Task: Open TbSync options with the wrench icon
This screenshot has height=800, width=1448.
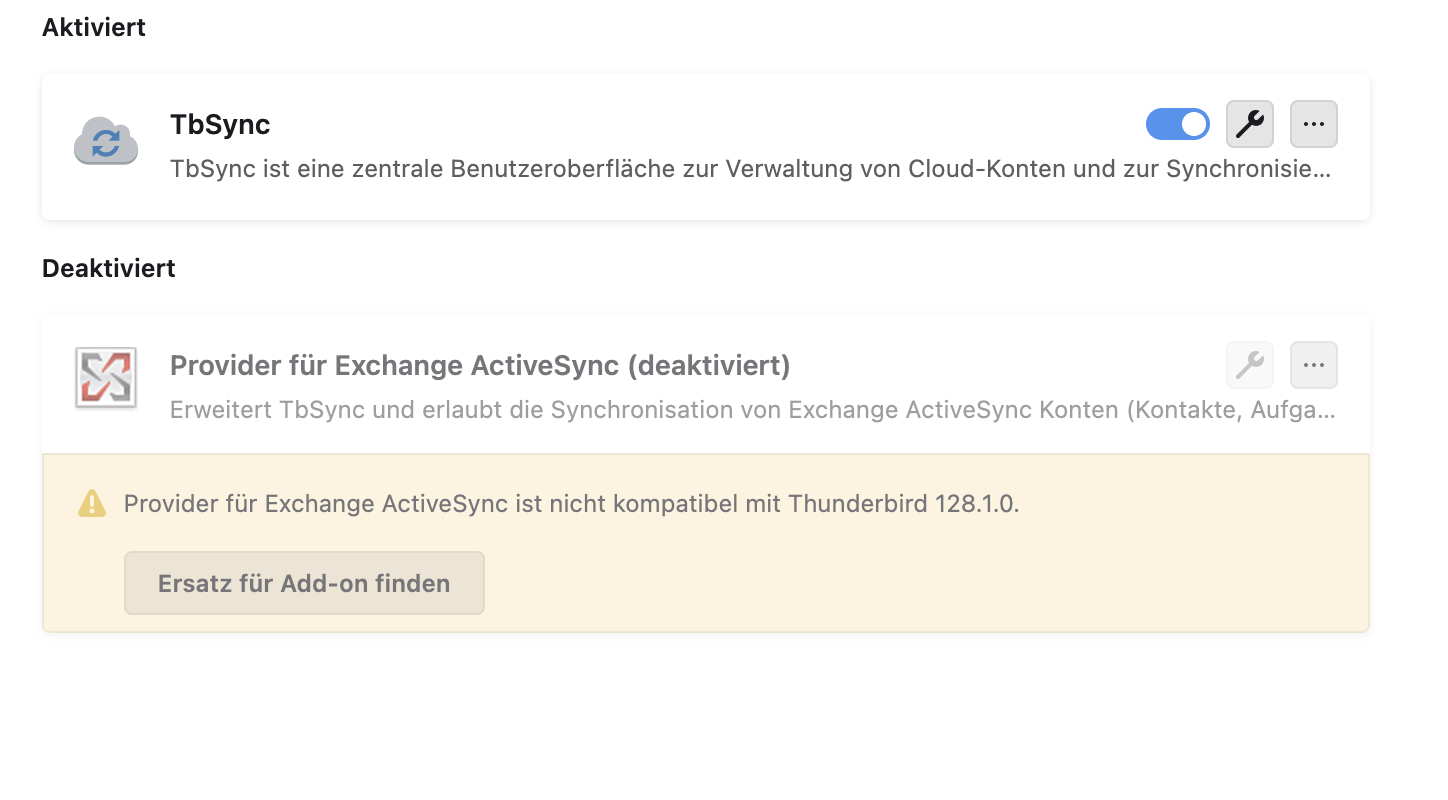Action: pos(1249,125)
